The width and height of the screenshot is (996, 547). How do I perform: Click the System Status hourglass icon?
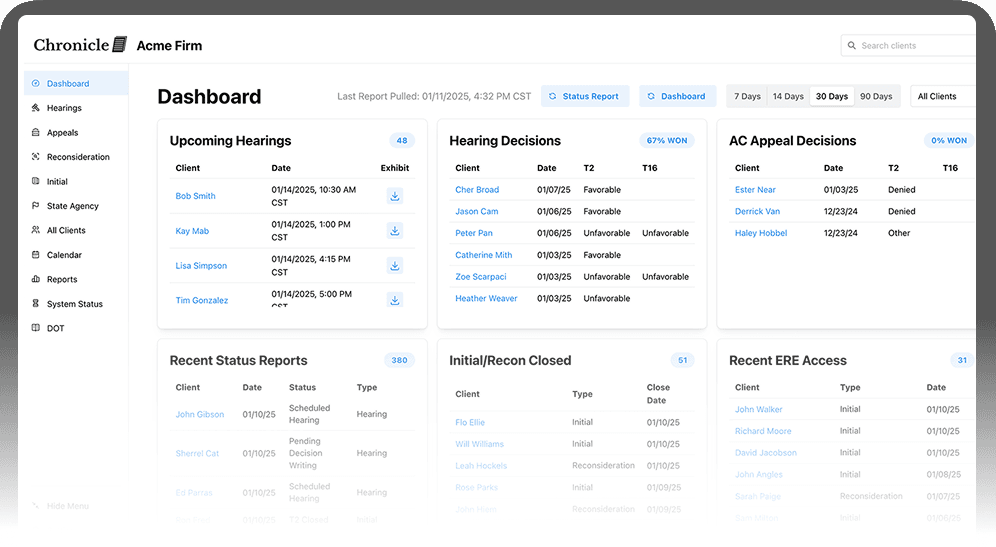coord(36,303)
